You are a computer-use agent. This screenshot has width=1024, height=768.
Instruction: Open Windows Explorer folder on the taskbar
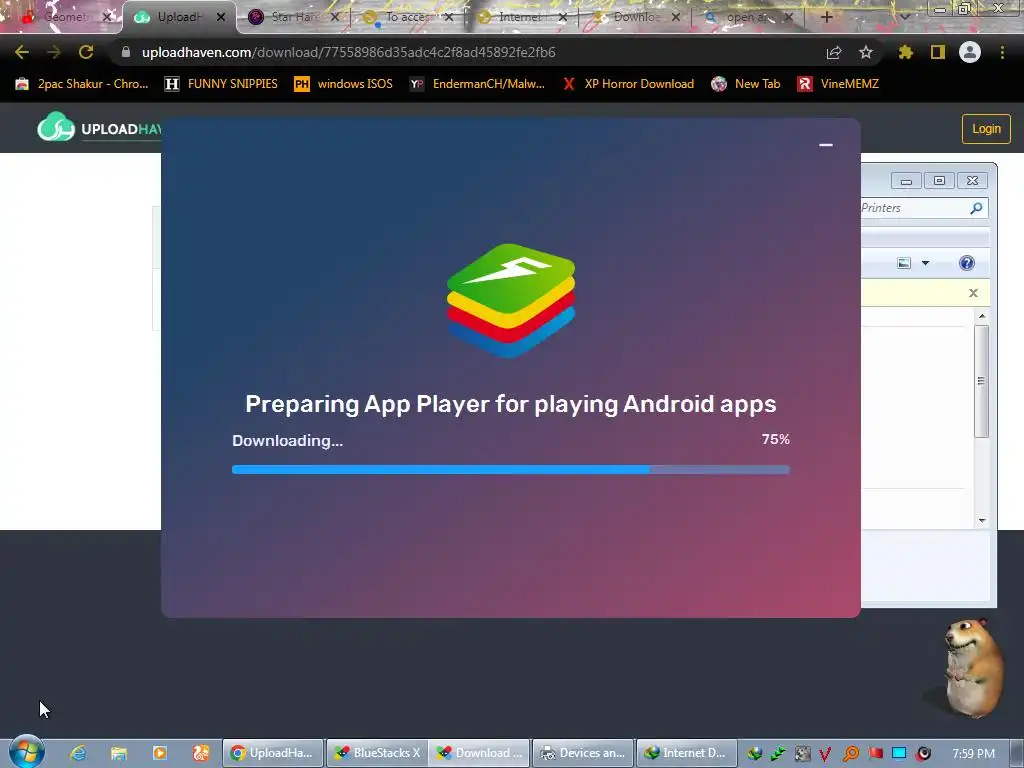(118, 753)
